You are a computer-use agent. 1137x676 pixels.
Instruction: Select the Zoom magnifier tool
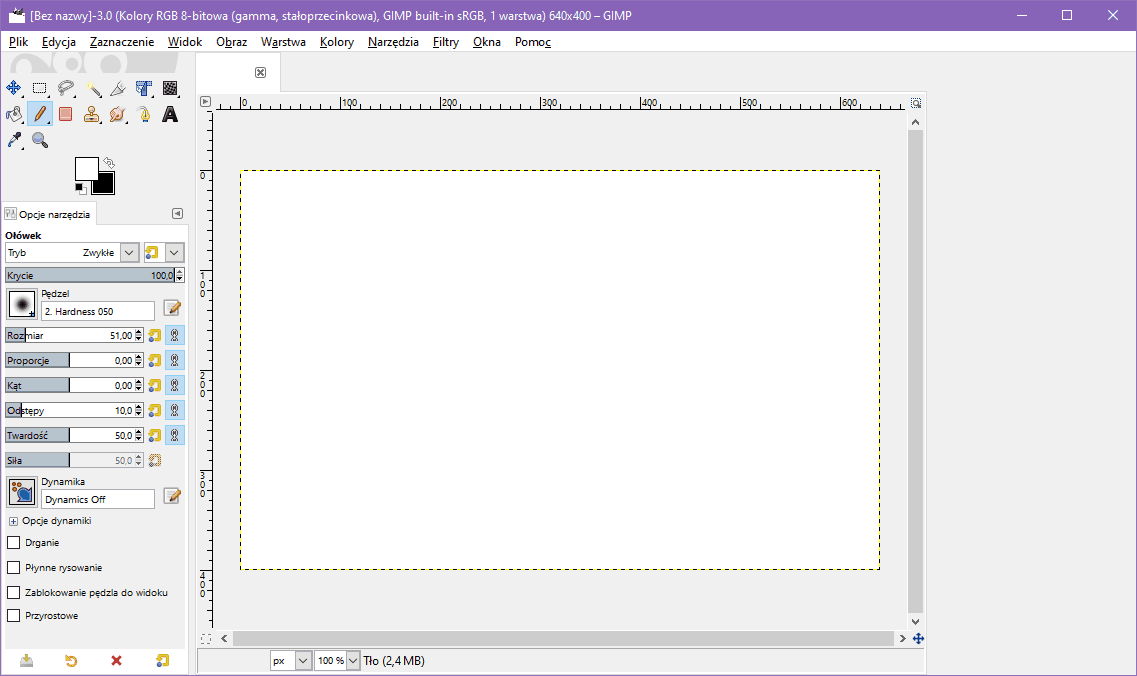[x=40, y=140]
